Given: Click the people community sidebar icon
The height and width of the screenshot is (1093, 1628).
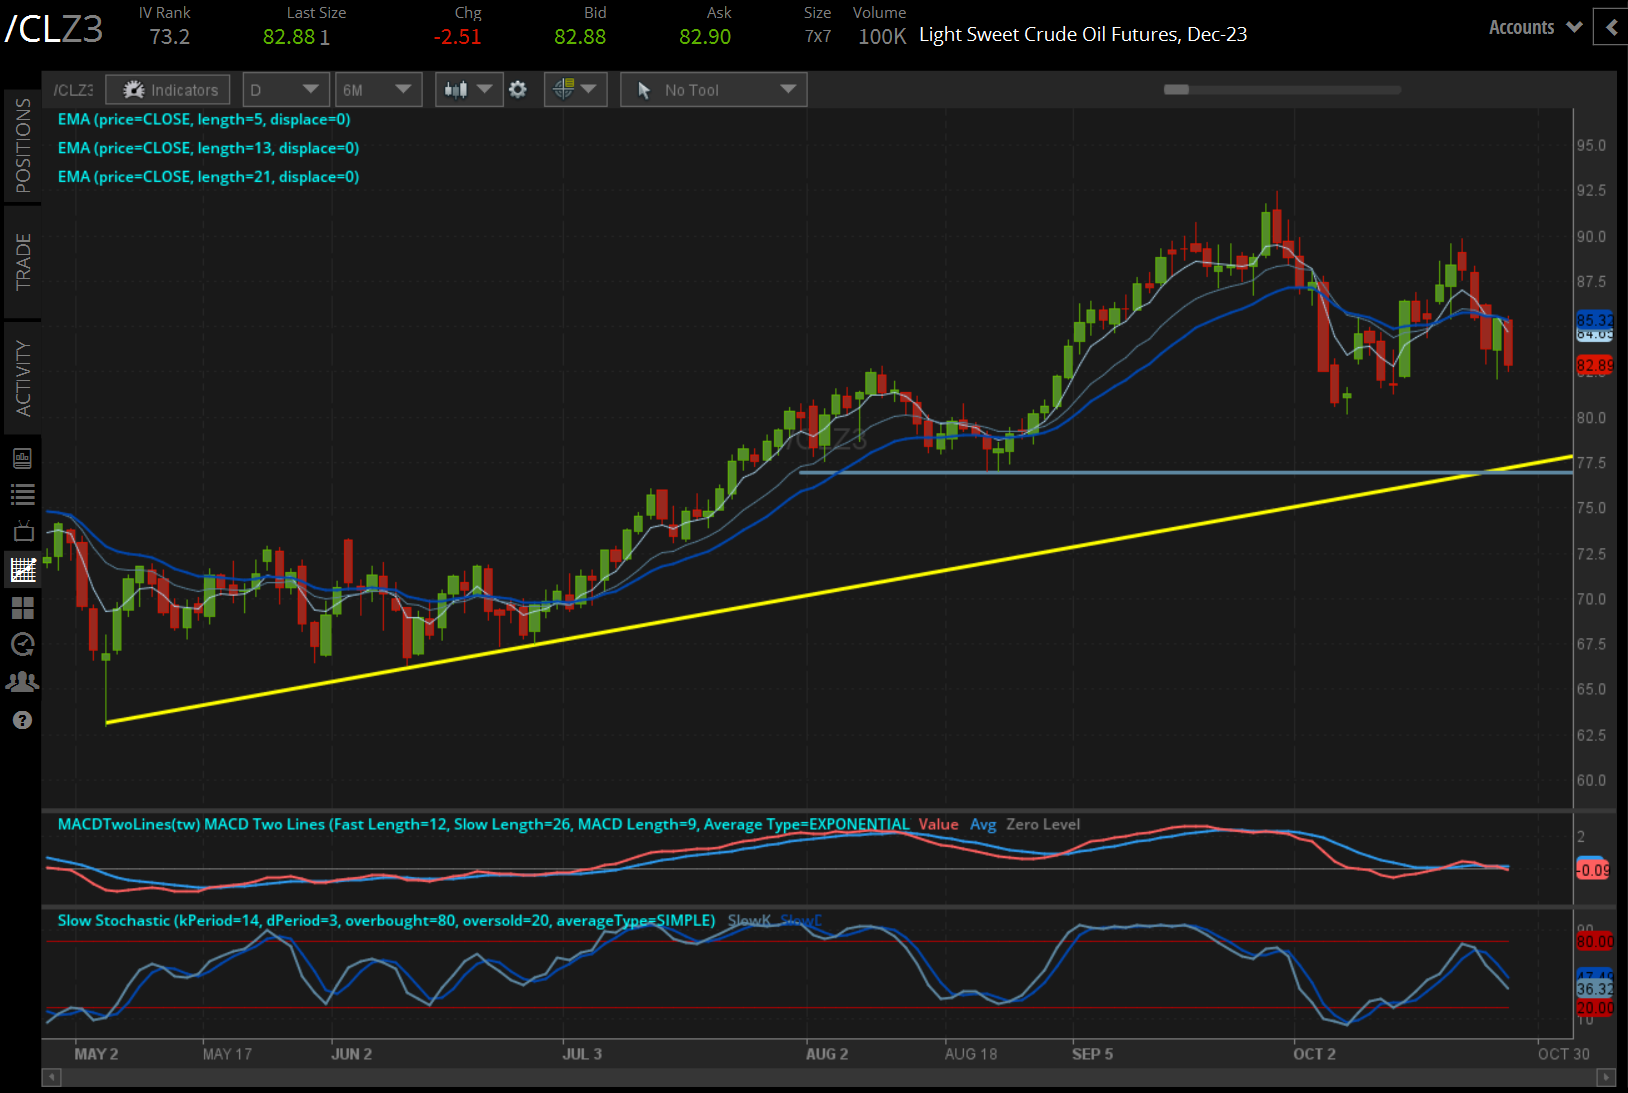Looking at the screenshot, I should [22, 682].
